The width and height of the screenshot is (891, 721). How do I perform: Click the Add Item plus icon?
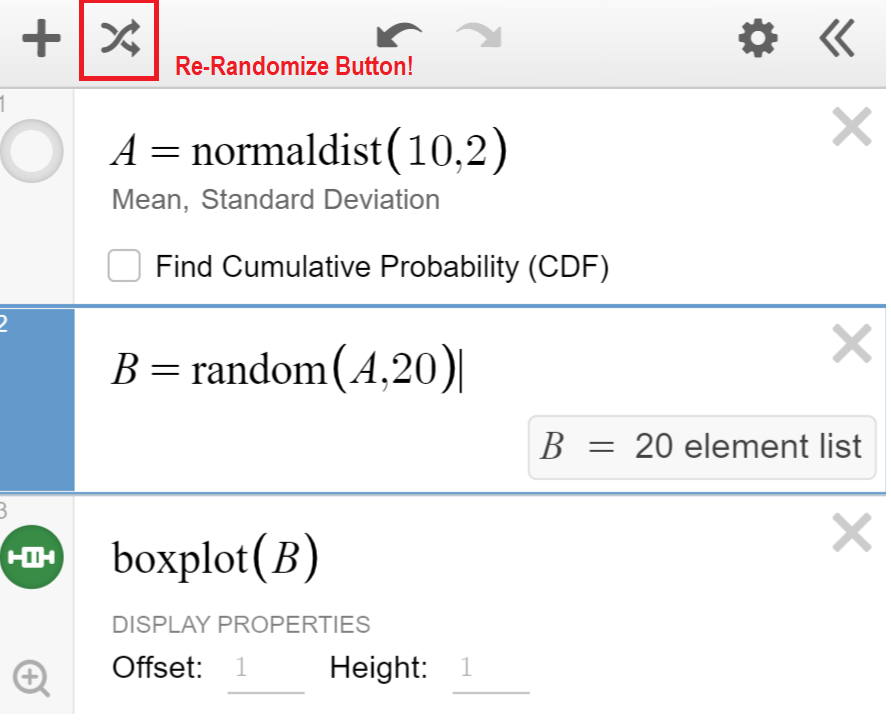pyautogui.click(x=41, y=40)
